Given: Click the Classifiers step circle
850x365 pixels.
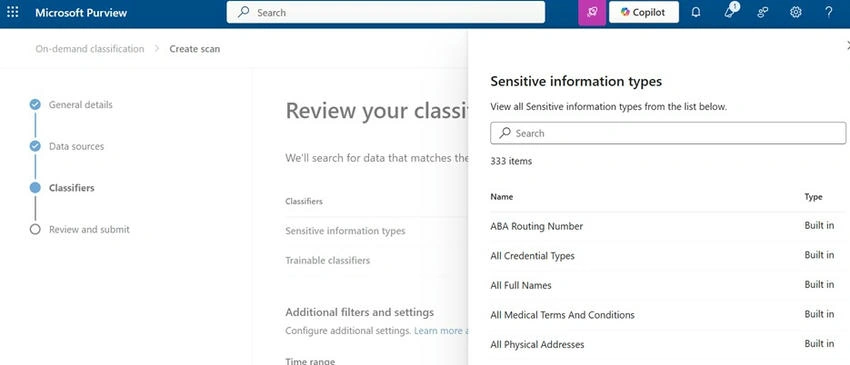Looking at the screenshot, I should [35, 188].
